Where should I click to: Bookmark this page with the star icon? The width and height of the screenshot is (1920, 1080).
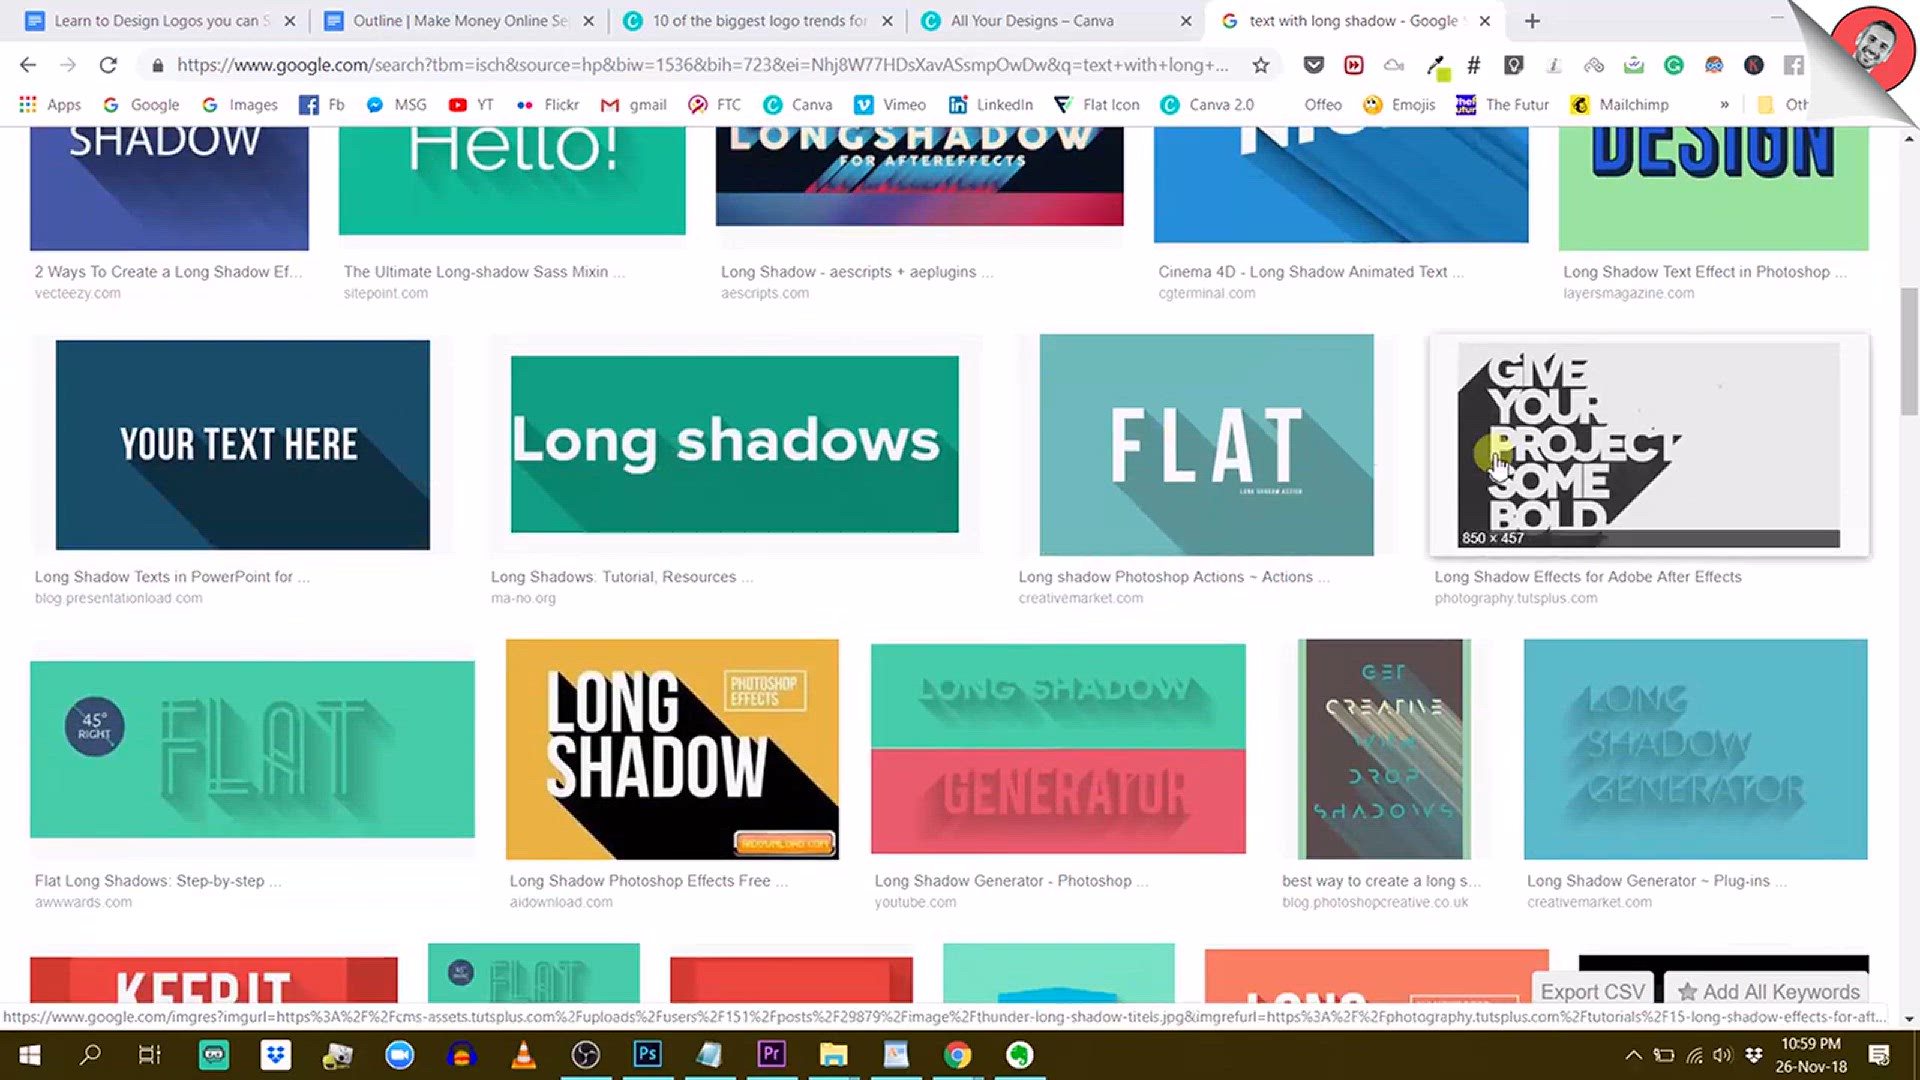click(1261, 65)
